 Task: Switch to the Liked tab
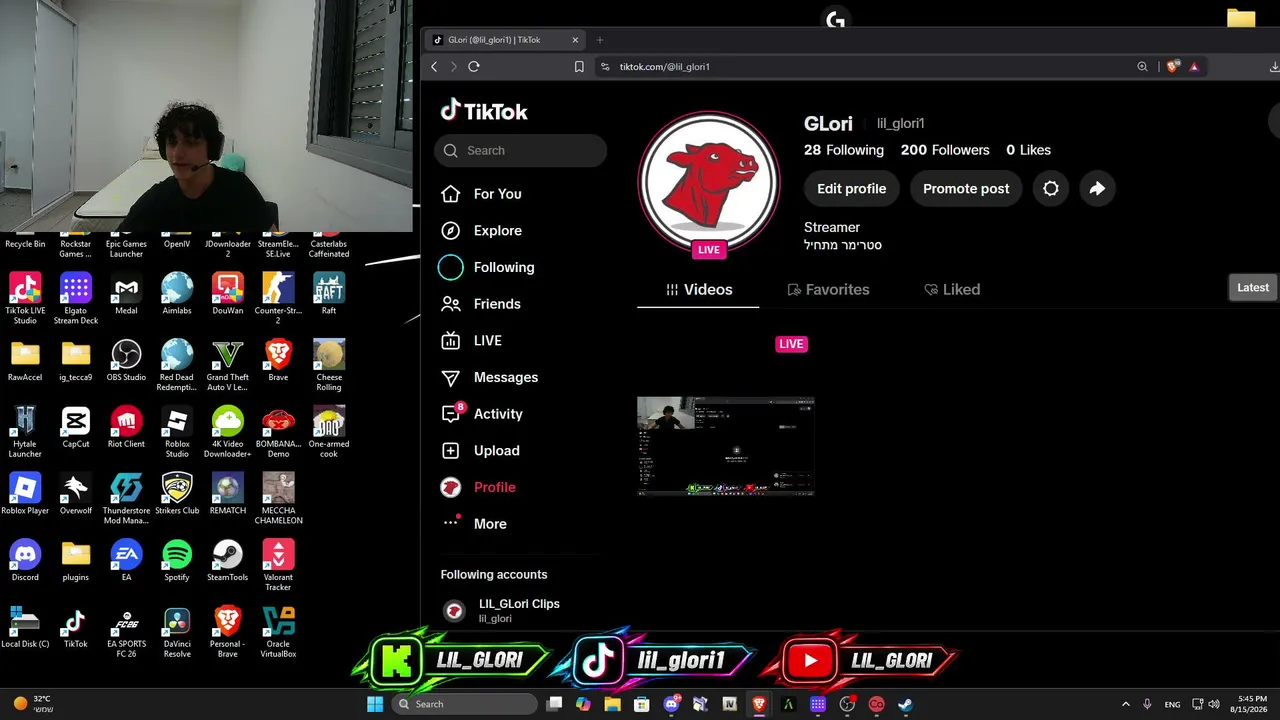[952, 290]
